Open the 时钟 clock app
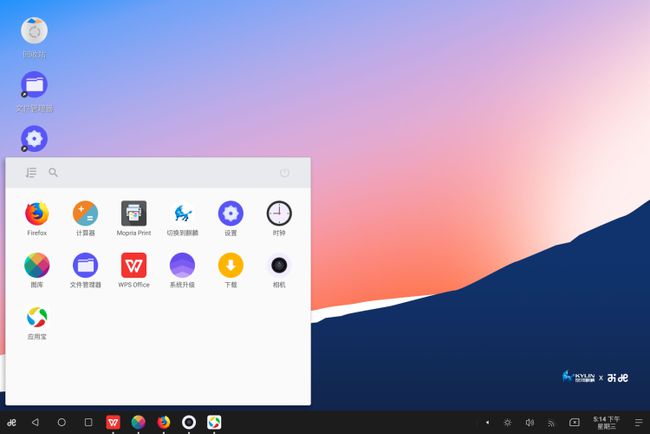This screenshot has height=434, width=650. [x=279, y=214]
